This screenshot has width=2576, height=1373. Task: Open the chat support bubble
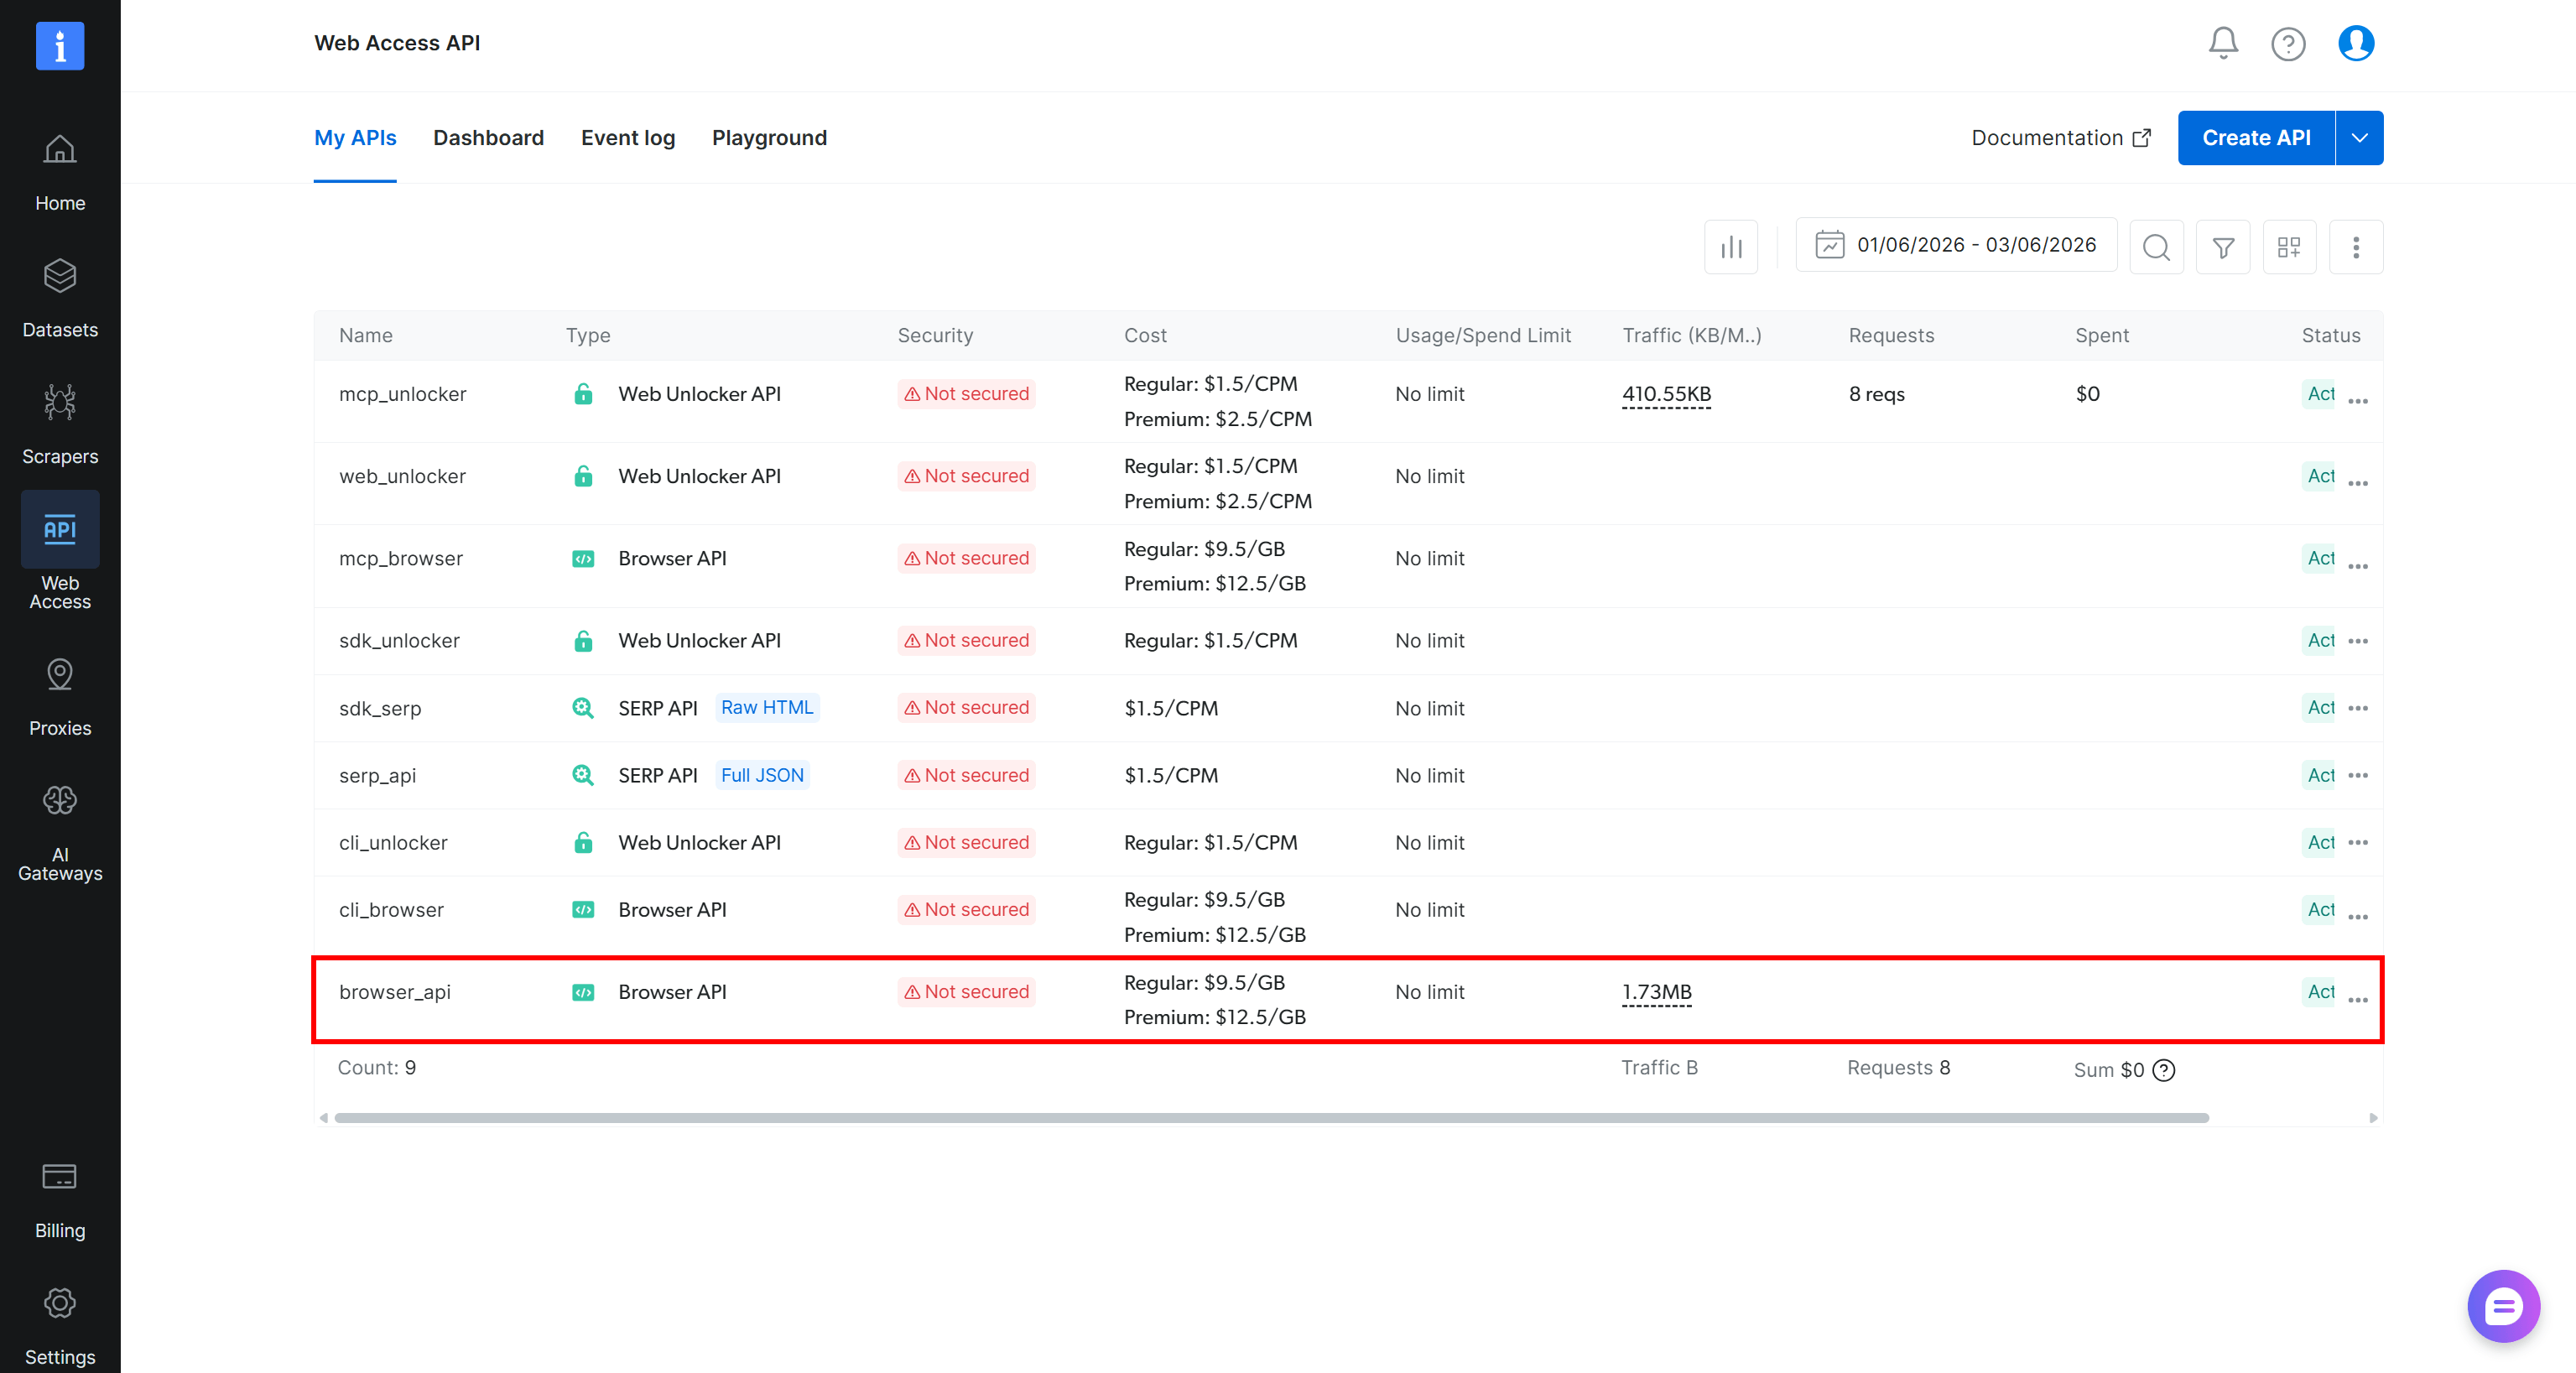tap(2503, 1306)
